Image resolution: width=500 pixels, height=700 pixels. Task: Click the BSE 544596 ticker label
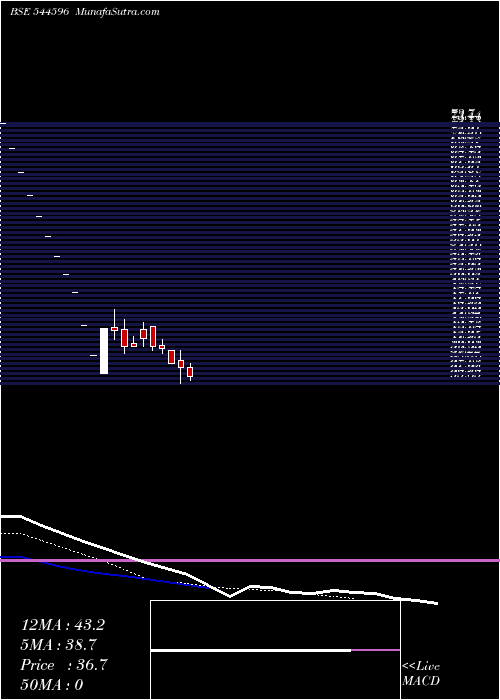pos(39,12)
